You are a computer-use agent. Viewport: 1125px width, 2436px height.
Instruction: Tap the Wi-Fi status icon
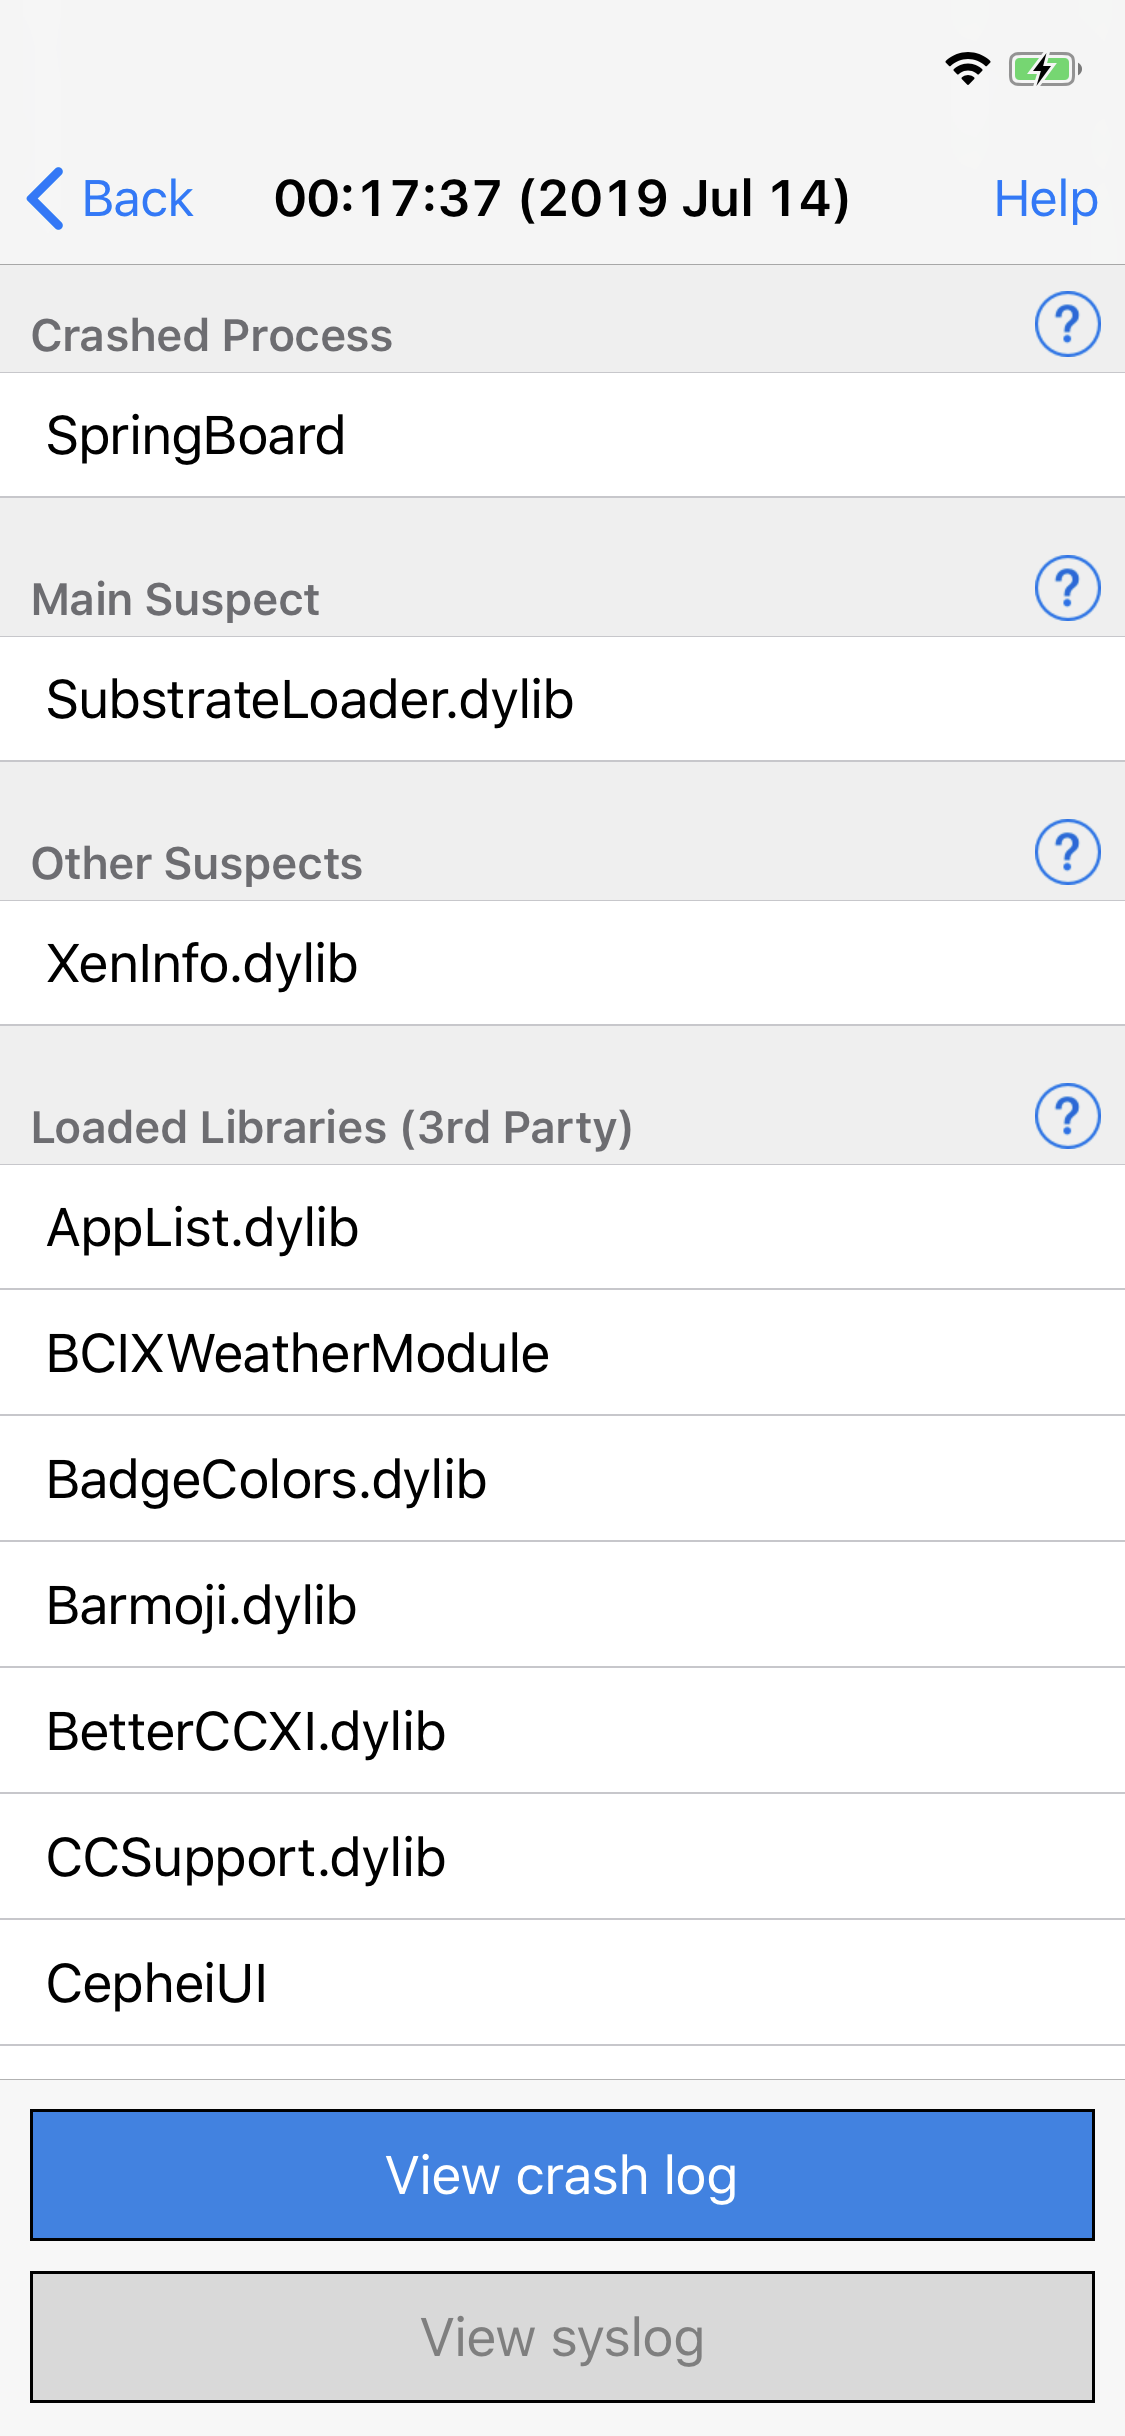coord(966,70)
